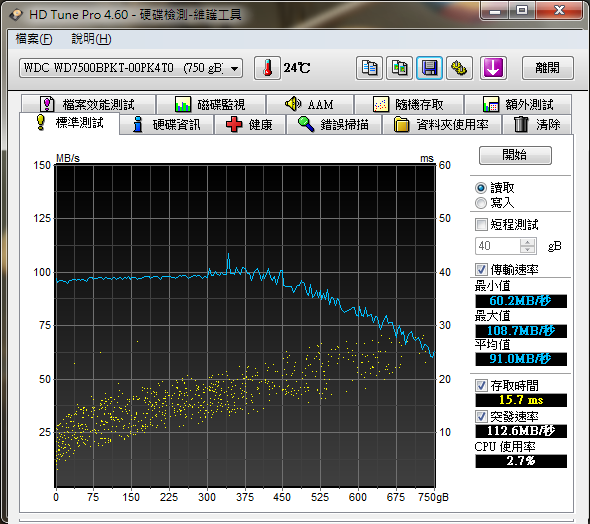Switch to the 健康 tab
Screen dimensions: 590x524
(x=250, y=125)
